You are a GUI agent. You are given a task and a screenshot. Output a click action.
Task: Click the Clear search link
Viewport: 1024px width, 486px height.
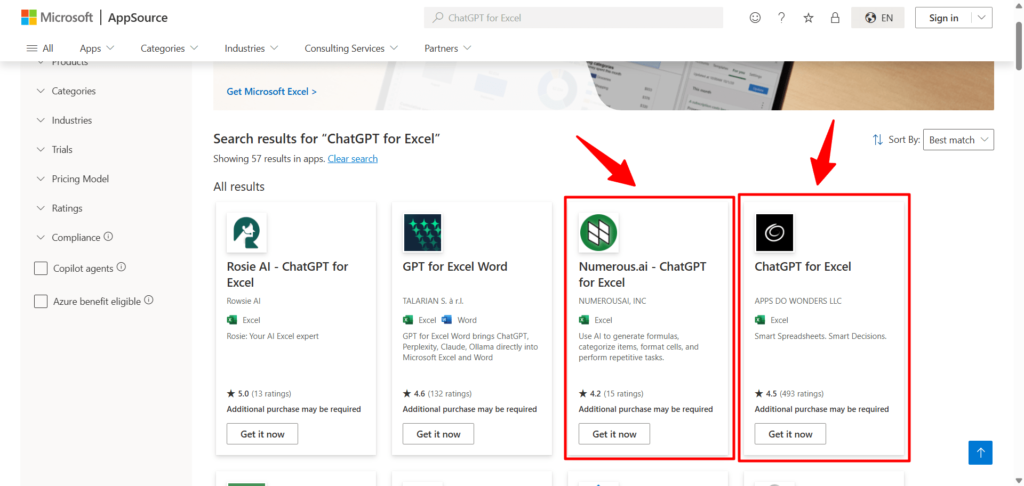click(x=353, y=159)
